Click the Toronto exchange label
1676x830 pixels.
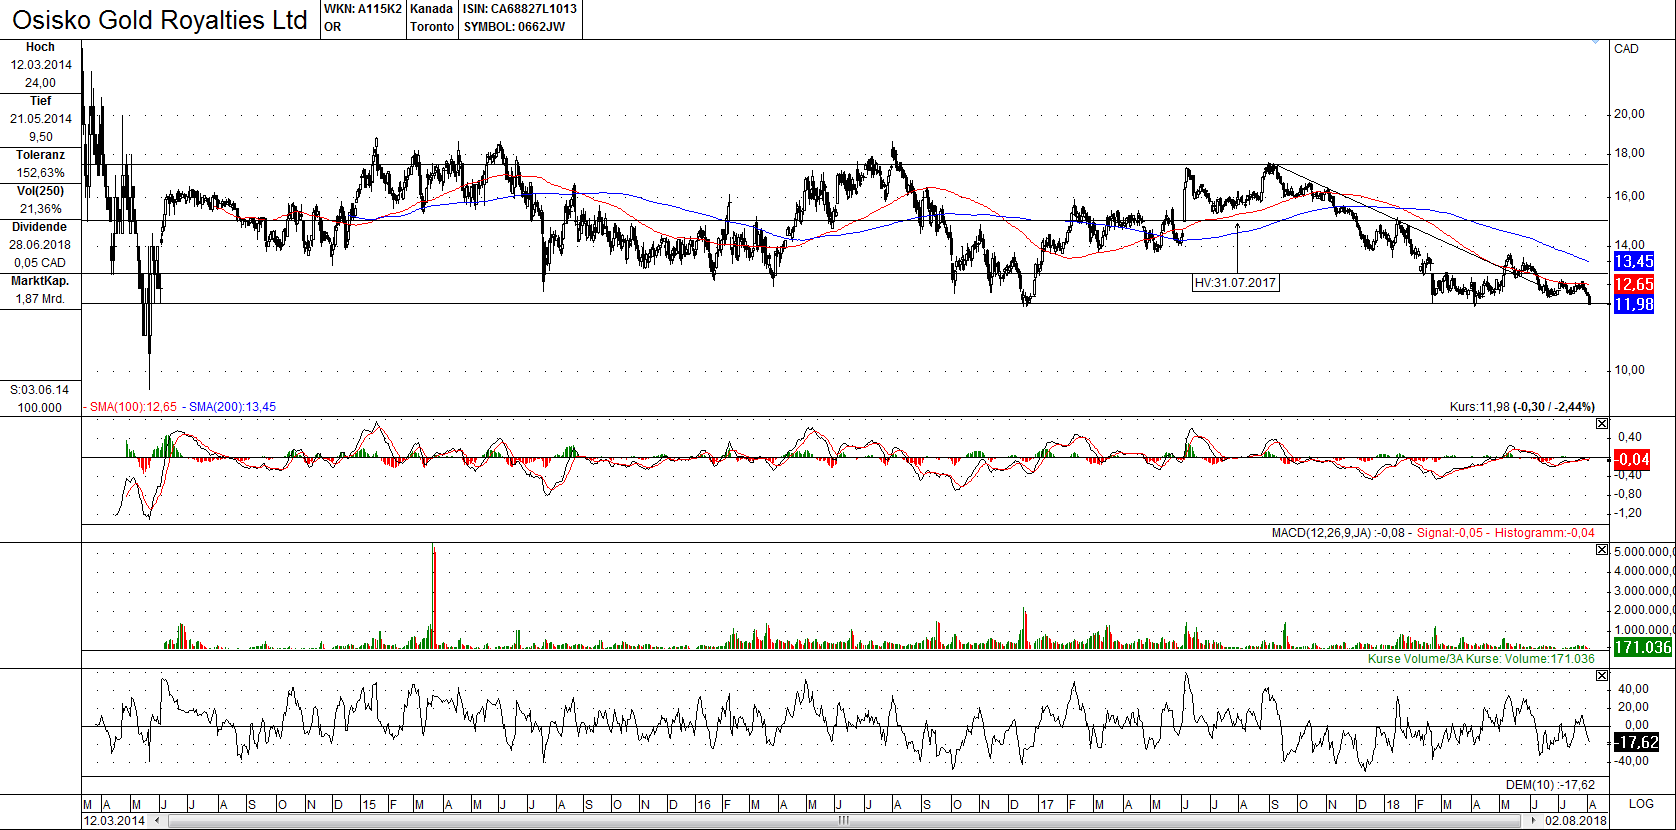pyautogui.click(x=432, y=27)
